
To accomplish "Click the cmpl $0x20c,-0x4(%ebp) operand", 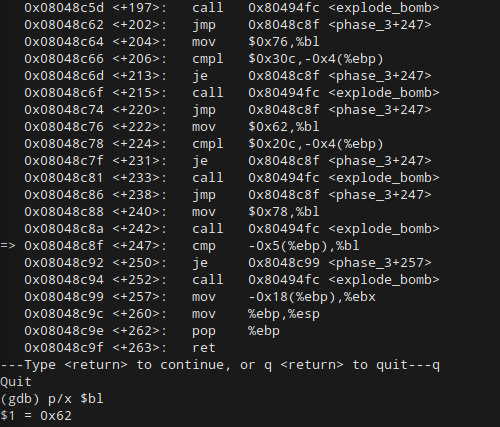I will [316, 144].
